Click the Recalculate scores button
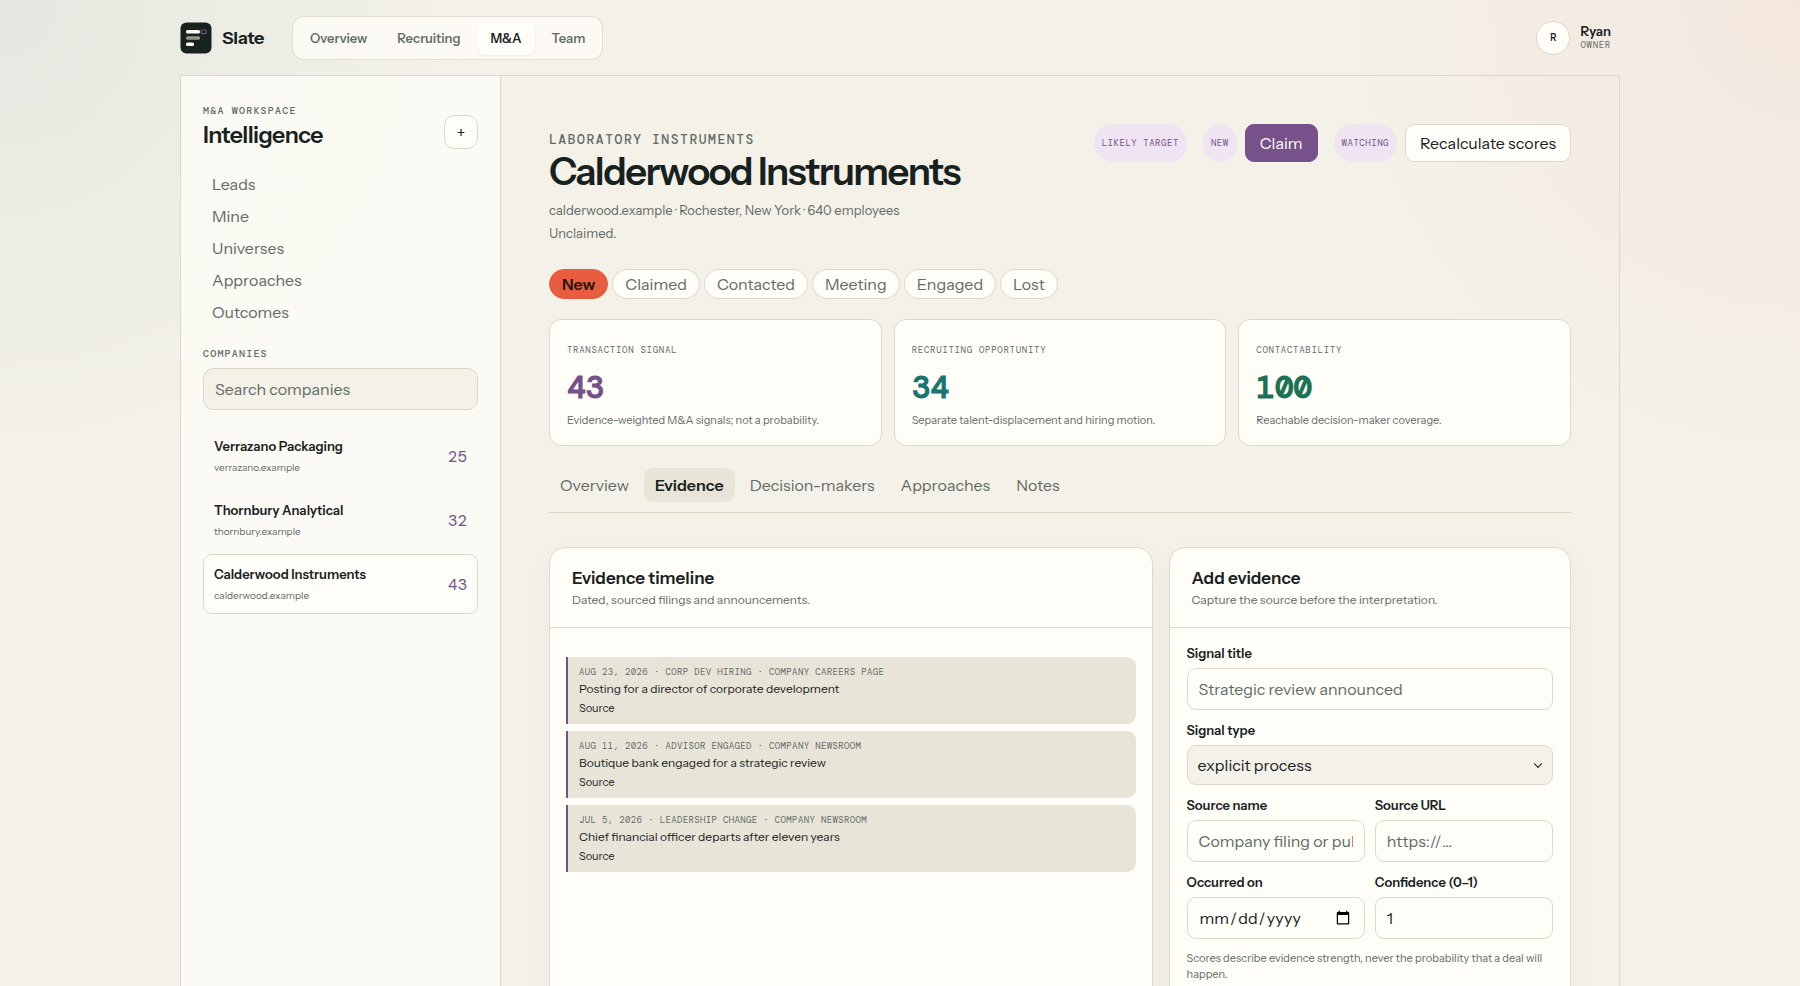Viewport: 1800px width, 986px height. 1488,143
